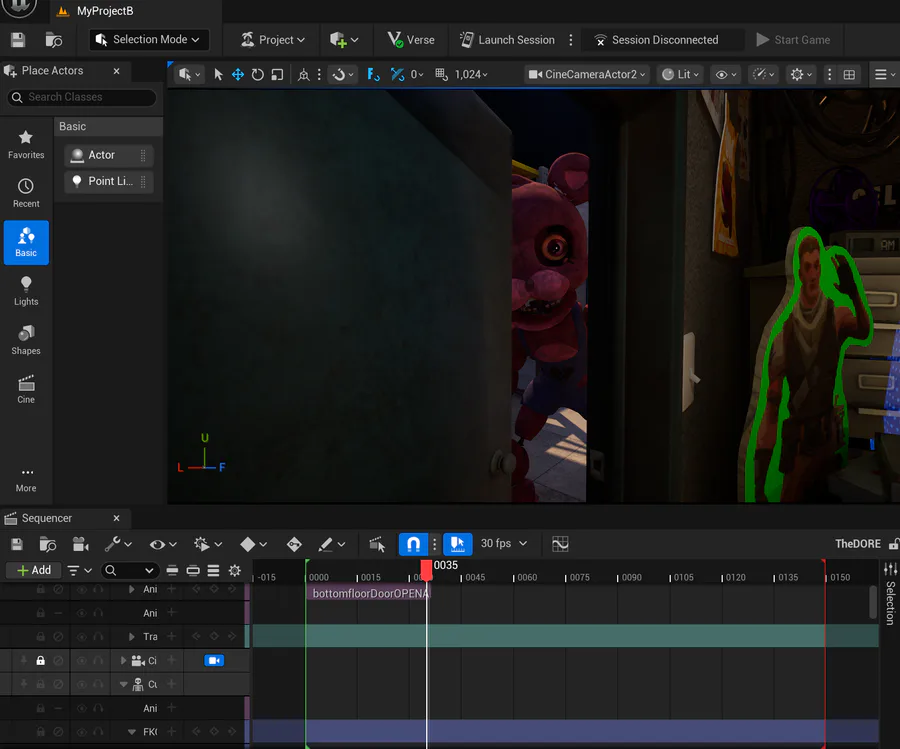Screen dimensions: 900x749
Task: Open the Sequencer keyframe diamond options
Action: click(x=253, y=544)
